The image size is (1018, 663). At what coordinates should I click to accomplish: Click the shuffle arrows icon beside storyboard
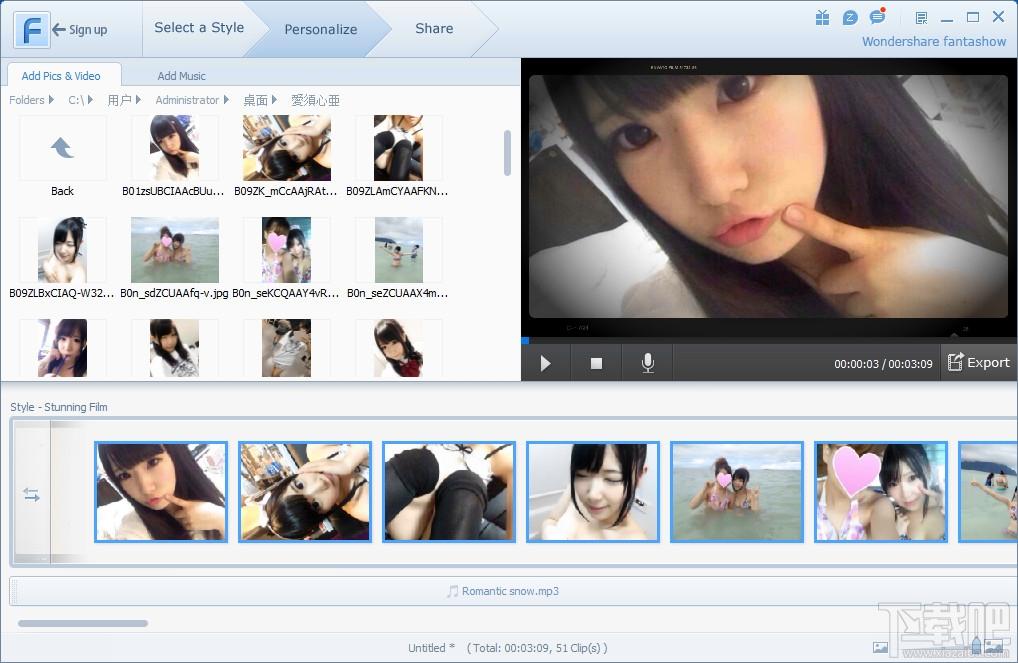(x=32, y=495)
